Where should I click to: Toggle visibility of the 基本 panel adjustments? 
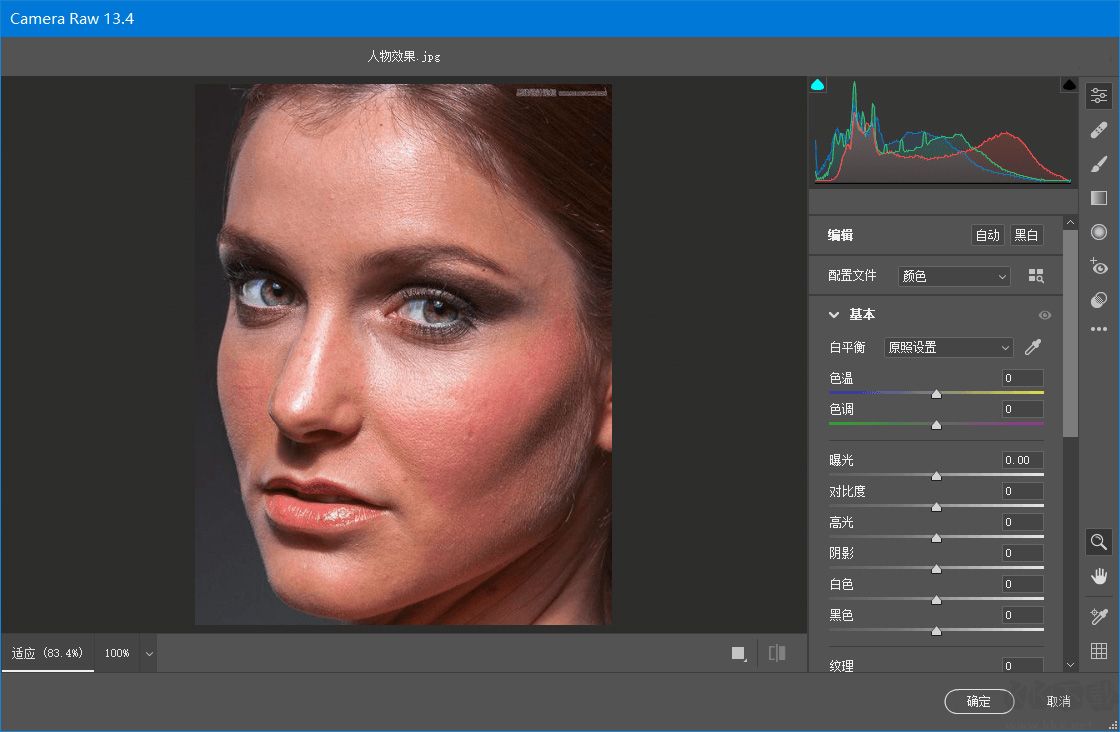(1045, 314)
